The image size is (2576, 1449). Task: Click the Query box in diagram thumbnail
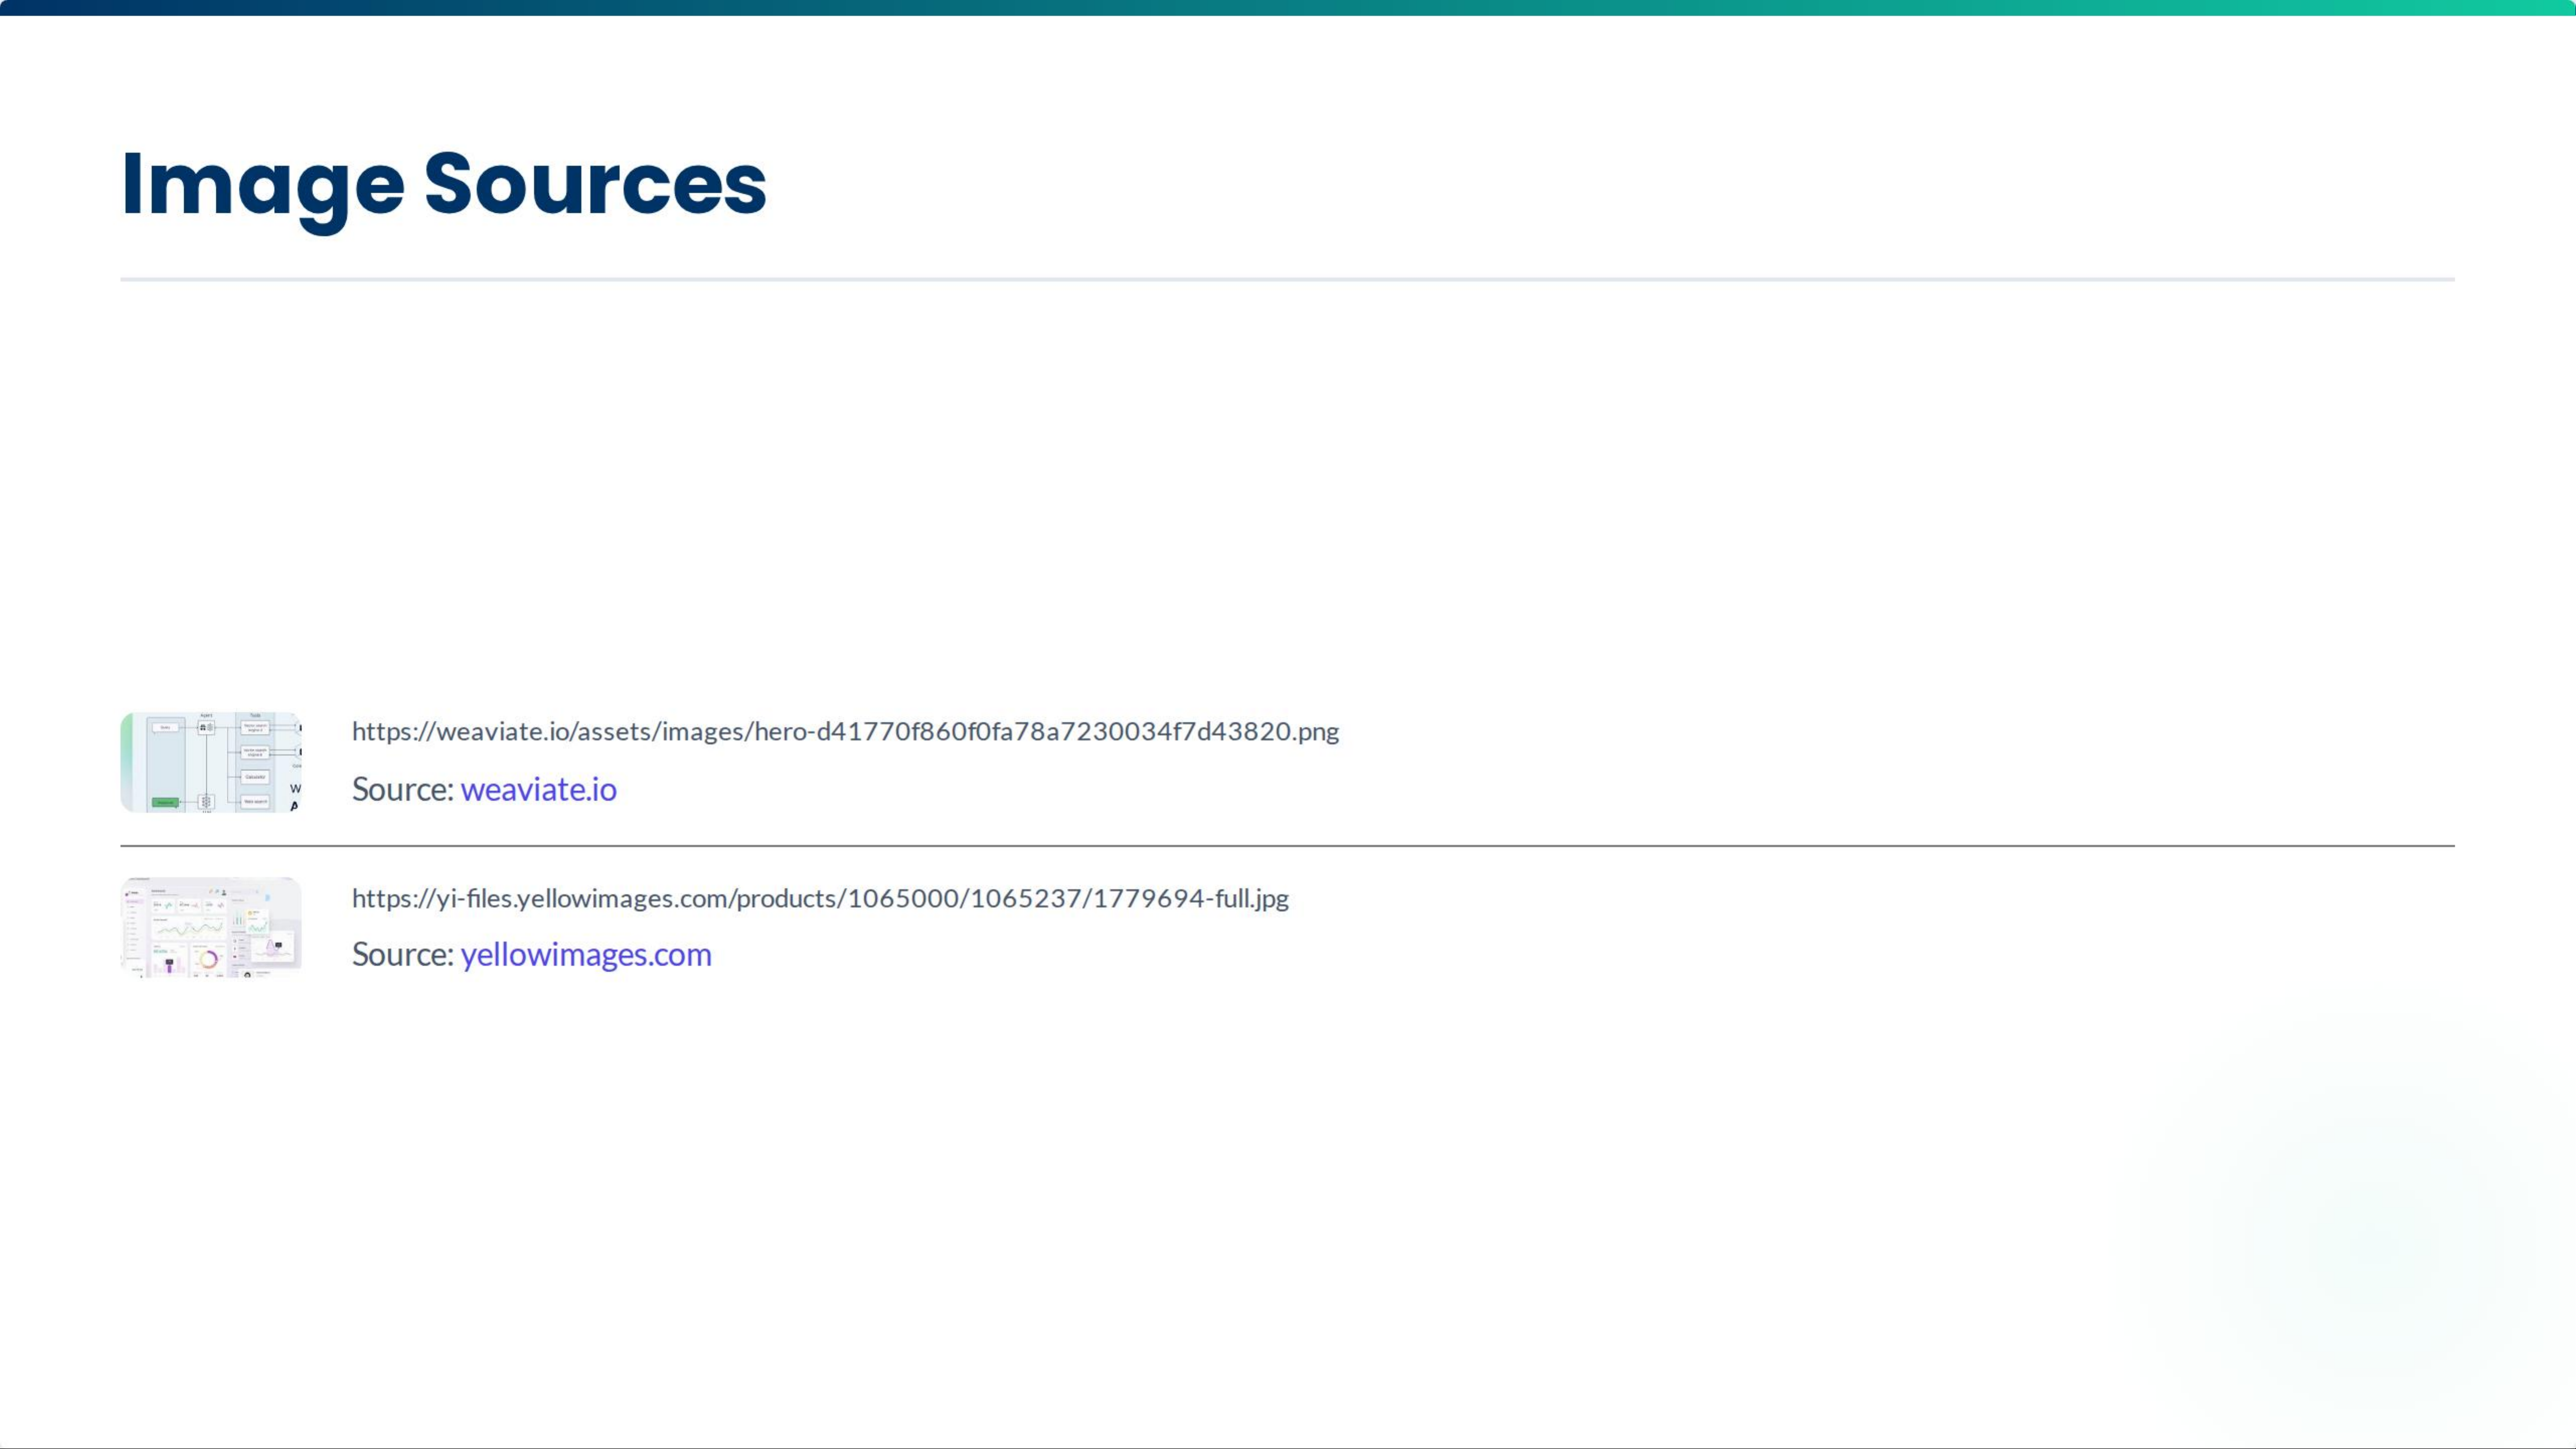pyautogui.click(x=166, y=728)
